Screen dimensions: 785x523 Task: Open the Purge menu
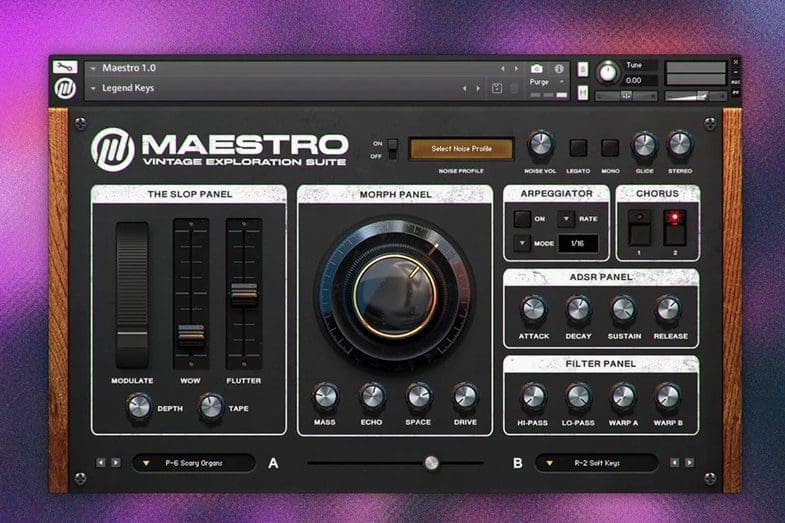coord(547,82)
